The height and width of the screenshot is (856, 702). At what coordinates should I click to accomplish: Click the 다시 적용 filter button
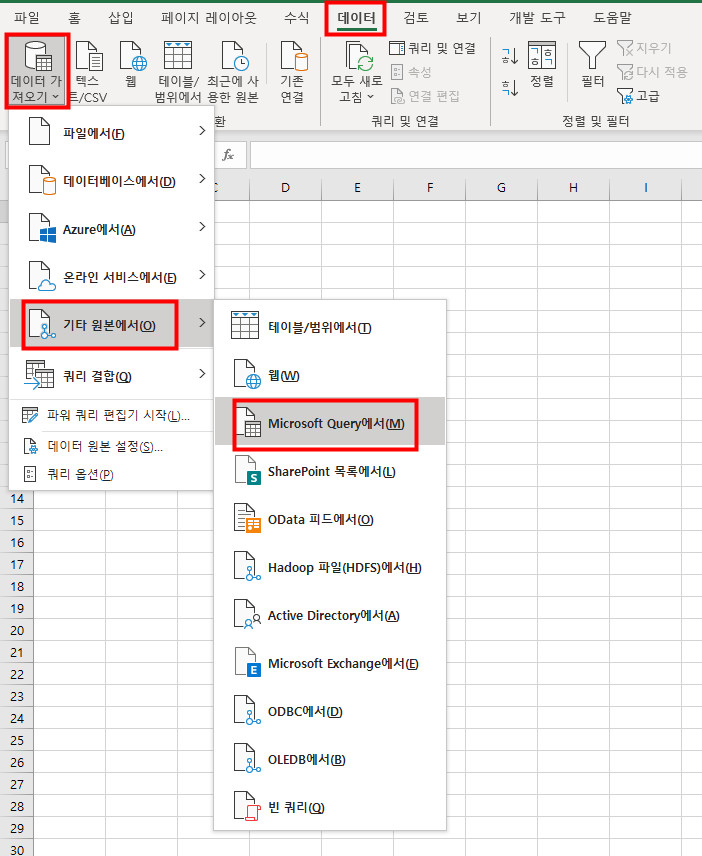tap(652, 72)
